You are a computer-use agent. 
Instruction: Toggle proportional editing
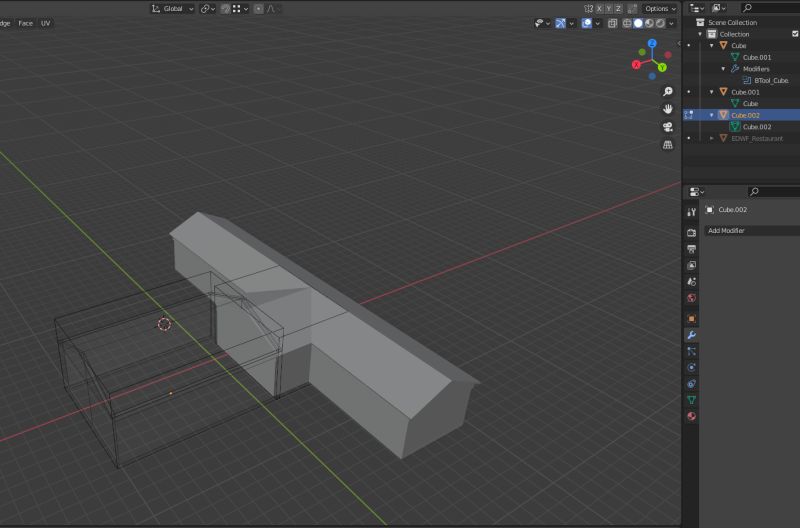point(259,9)
